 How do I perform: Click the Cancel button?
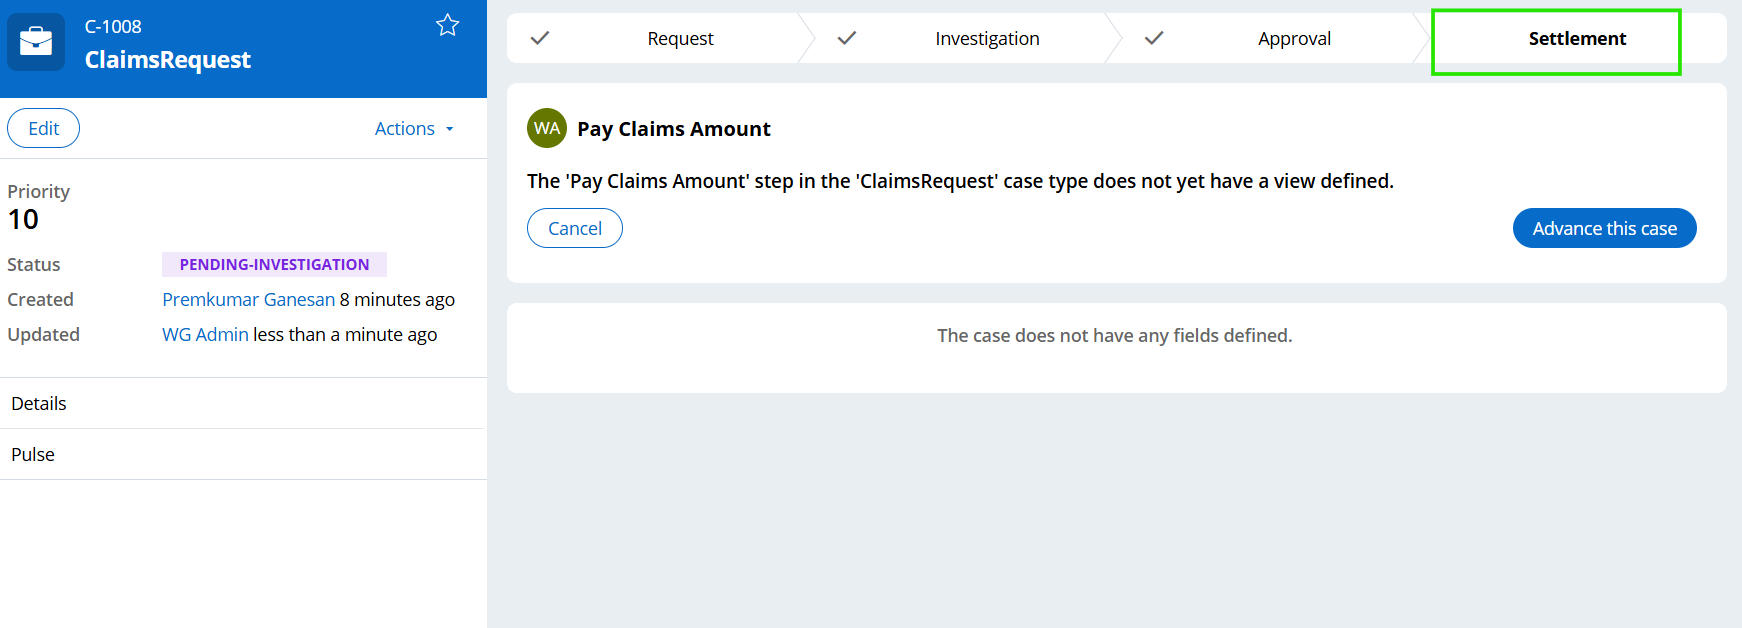coord(575,228)
